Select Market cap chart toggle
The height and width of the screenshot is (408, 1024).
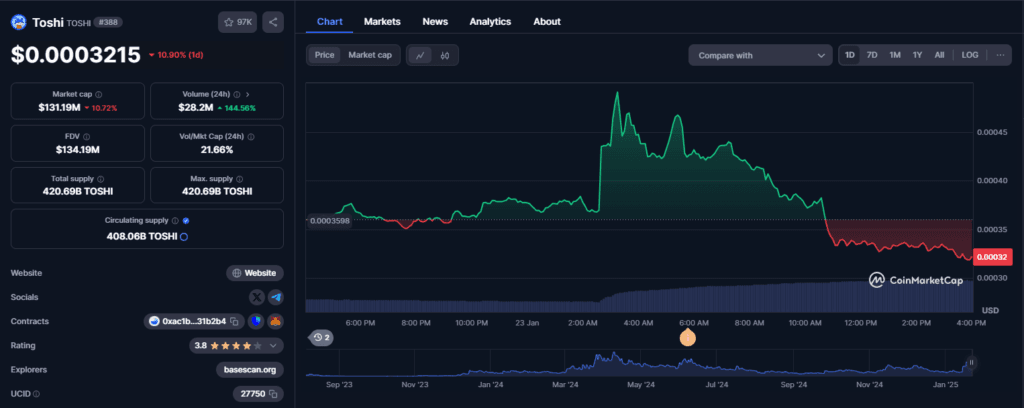[x=370, y=55]
